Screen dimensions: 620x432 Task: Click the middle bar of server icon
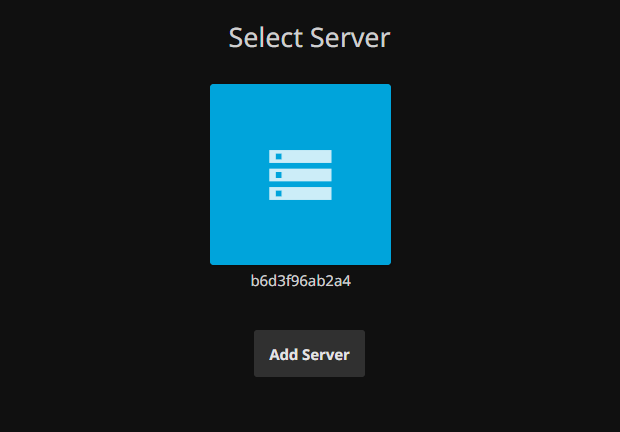coord(305,175)
